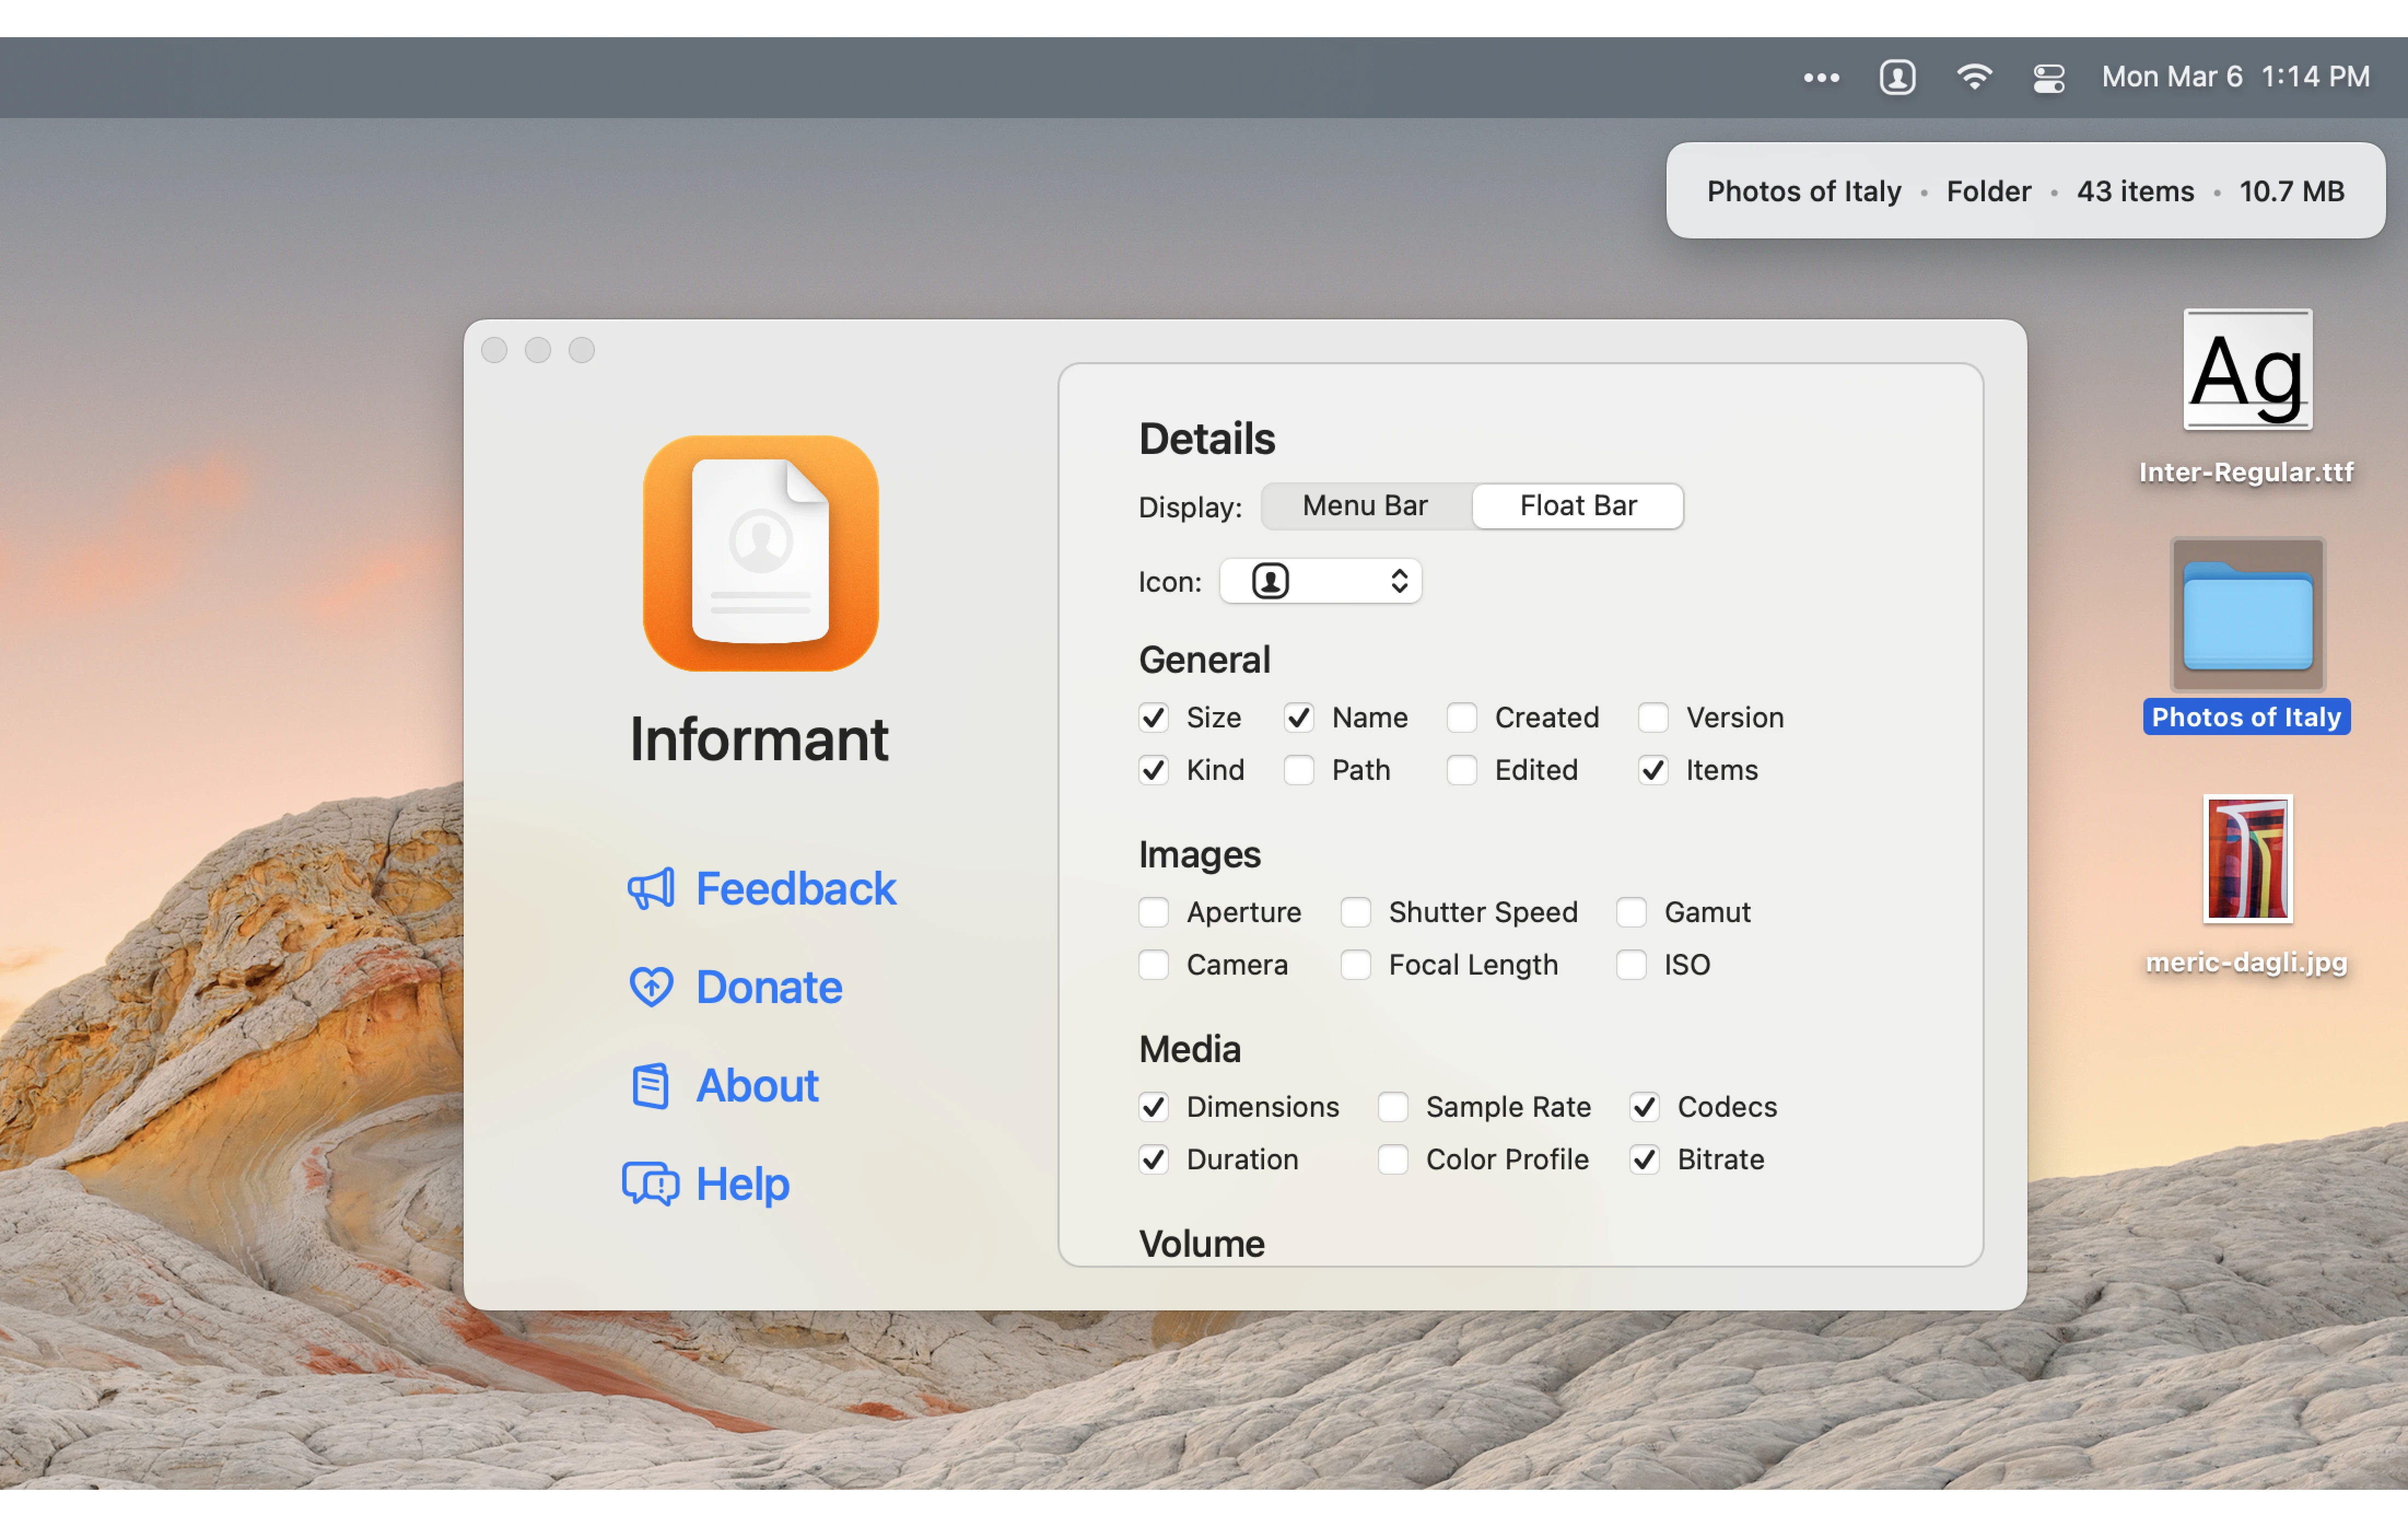Open the Control Center menu bar icon
This screenshot has width=2408, height=1527.
[x=2048, y=77]
